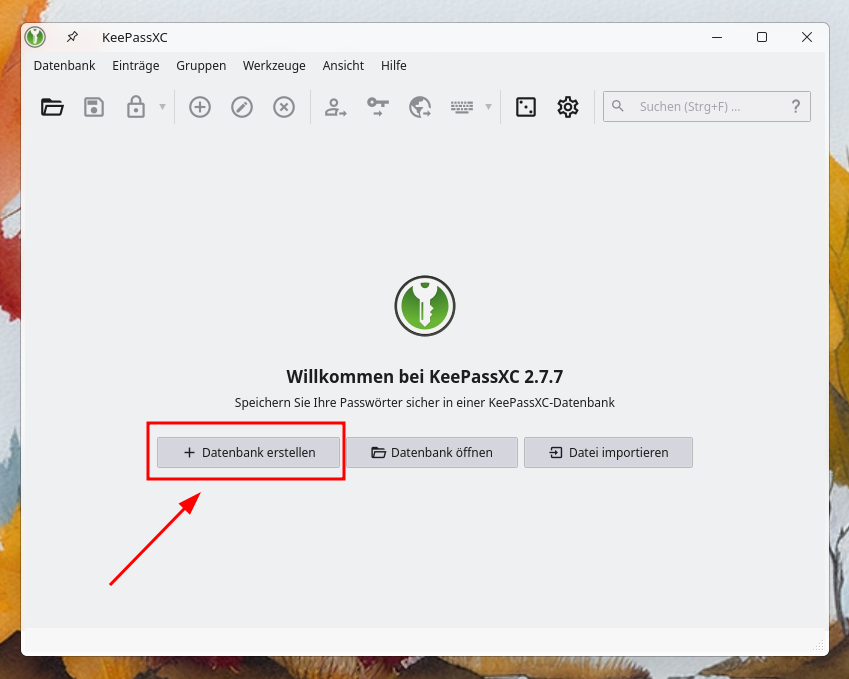Click the Datei importieren button

[608, 452]
